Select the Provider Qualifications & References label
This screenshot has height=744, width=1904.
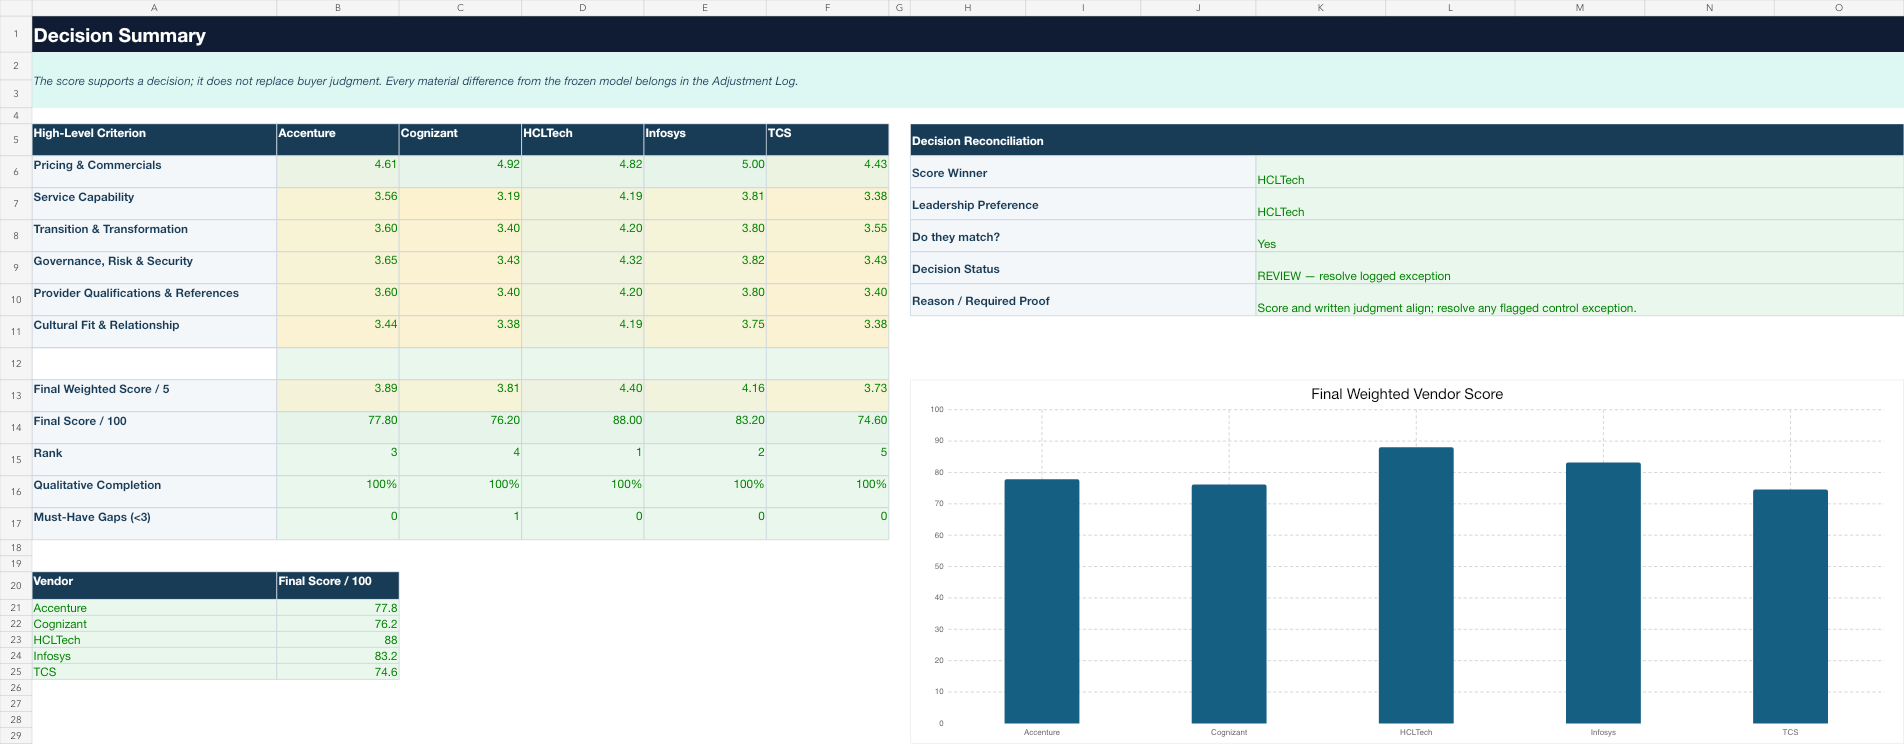coord(154,300)
